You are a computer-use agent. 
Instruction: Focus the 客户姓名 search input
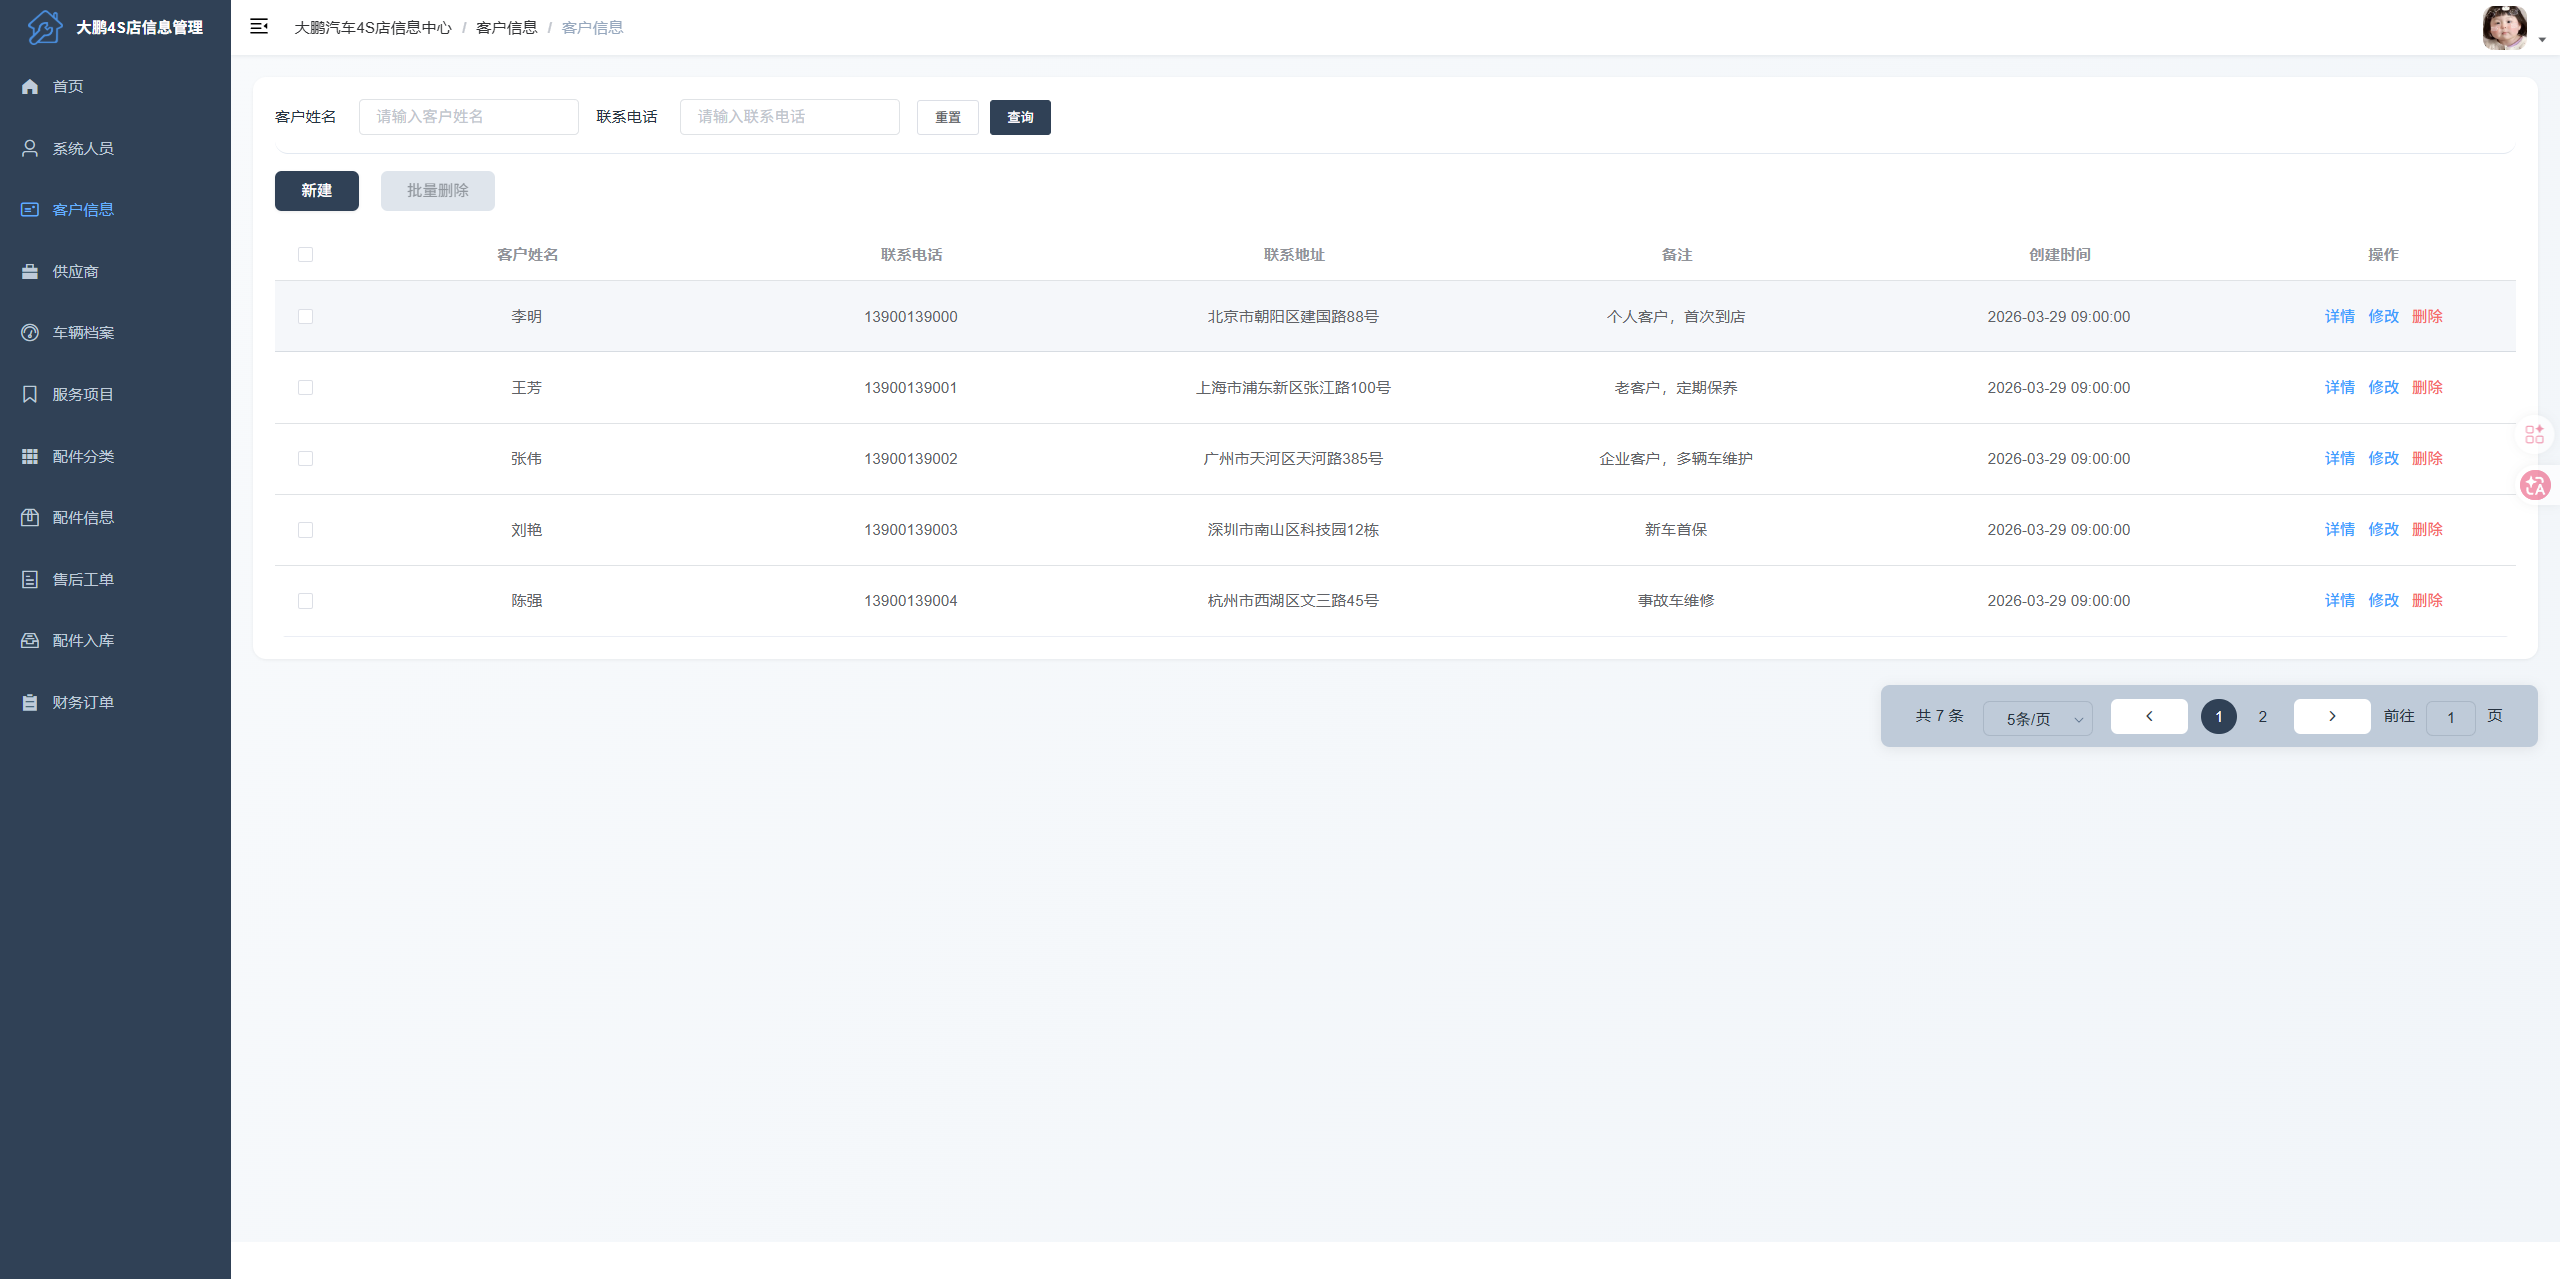pyautogui.click(x=469, y=117)
